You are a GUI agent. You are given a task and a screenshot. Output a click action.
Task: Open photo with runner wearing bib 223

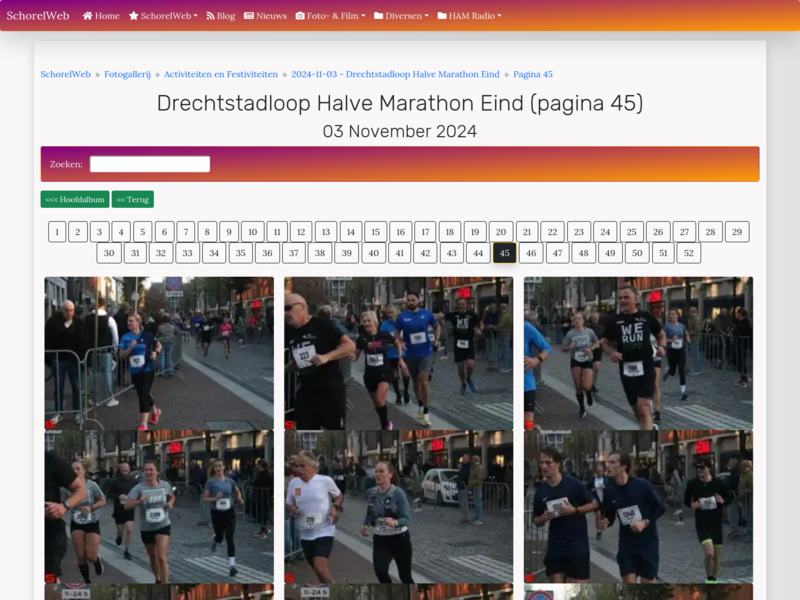click(x=398, y=353)
